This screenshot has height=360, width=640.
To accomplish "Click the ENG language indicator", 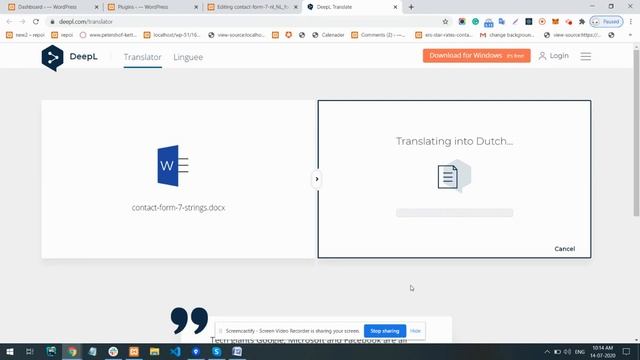I will tap(580, 351).
